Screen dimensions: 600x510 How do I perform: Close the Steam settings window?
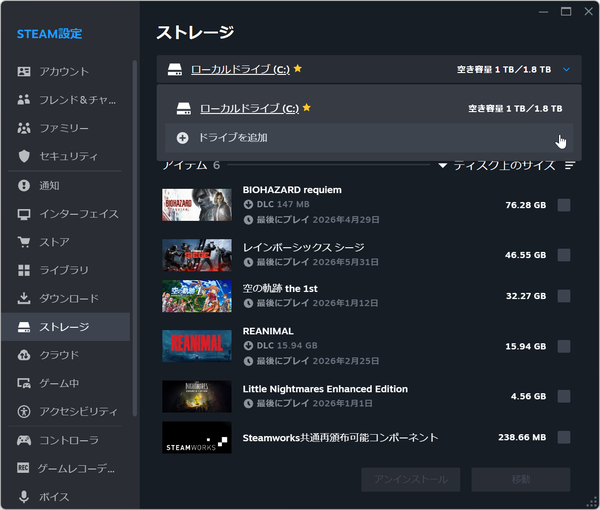(589, 11)
